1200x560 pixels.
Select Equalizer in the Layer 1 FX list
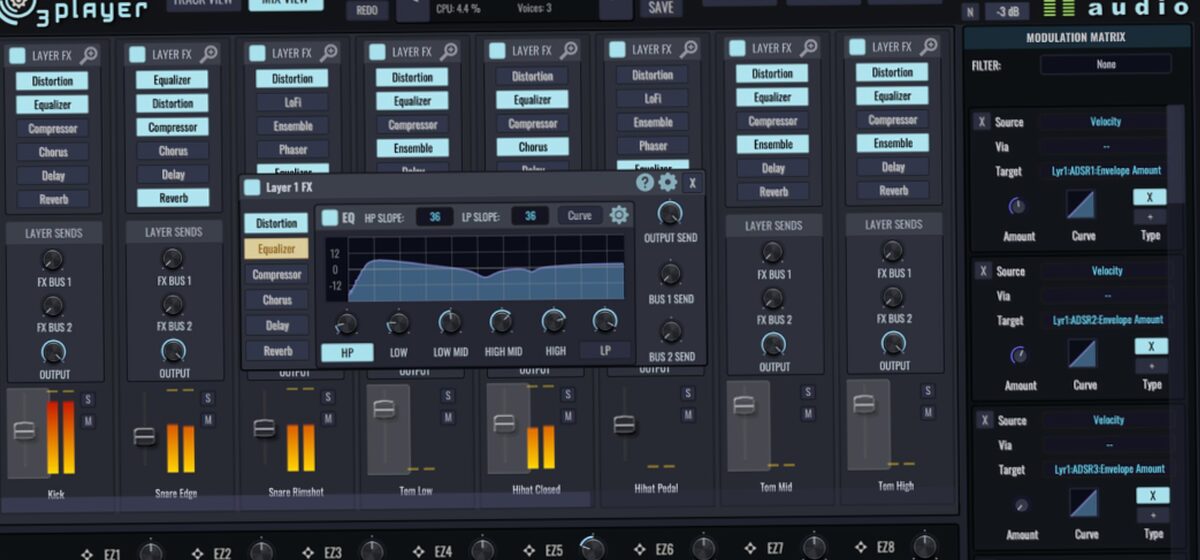click(x=277, y=249)
